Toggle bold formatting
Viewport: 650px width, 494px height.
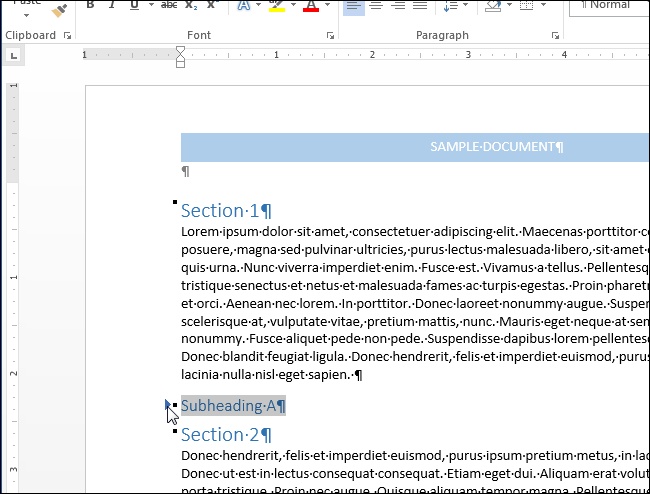pyautogui.click(x=89, y=6)
